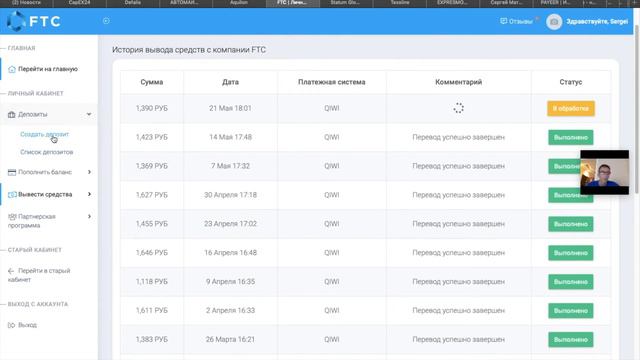The width and height of the screenshot is (640, 360).
Task: Click Выполнено badge for 14 Мая row
Action: click(x=571, y=138)
